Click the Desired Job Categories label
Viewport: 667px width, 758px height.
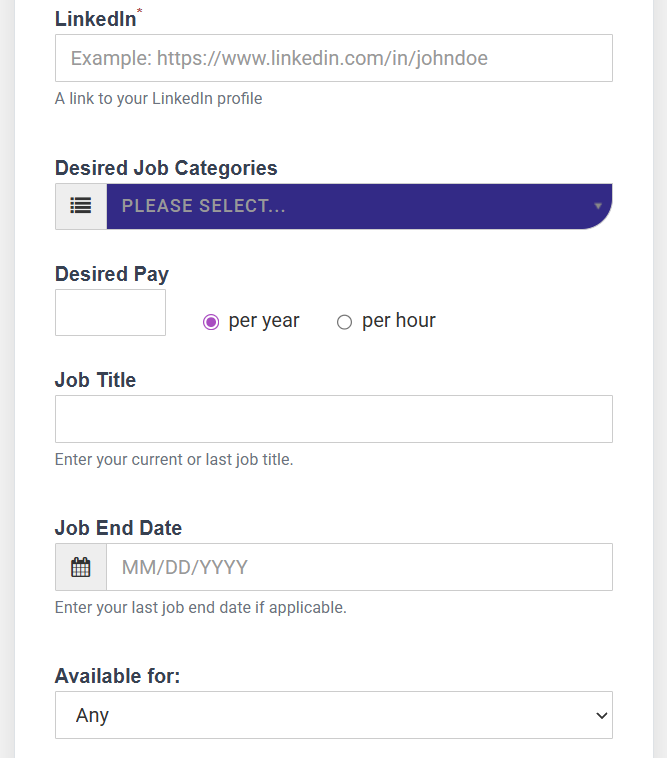pyautogui.click(x=166, y=168)
